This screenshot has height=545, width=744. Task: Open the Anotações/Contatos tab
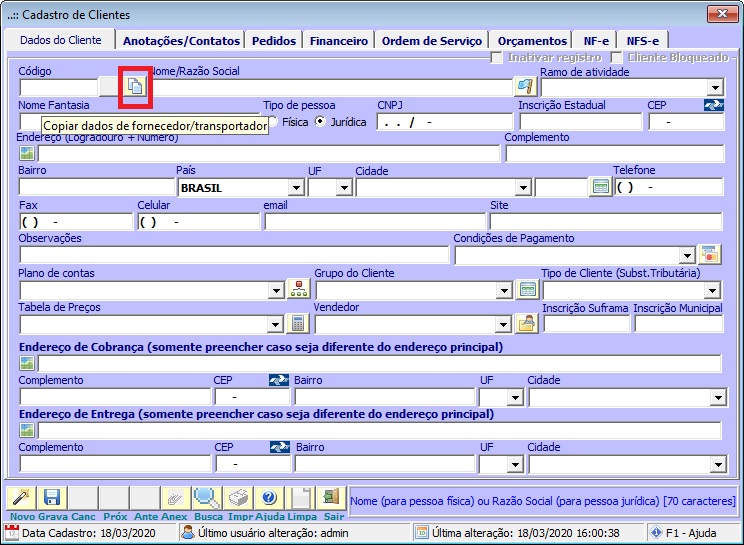click(181, 41)
